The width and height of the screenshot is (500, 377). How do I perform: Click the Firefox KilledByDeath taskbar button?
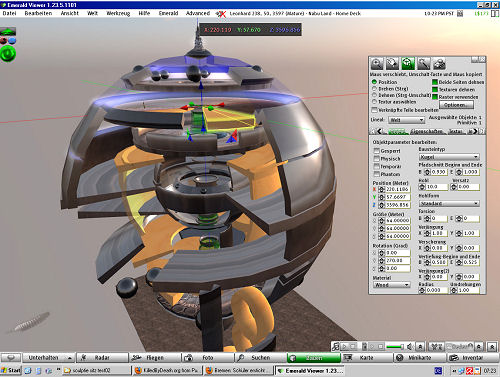[166, 370]
